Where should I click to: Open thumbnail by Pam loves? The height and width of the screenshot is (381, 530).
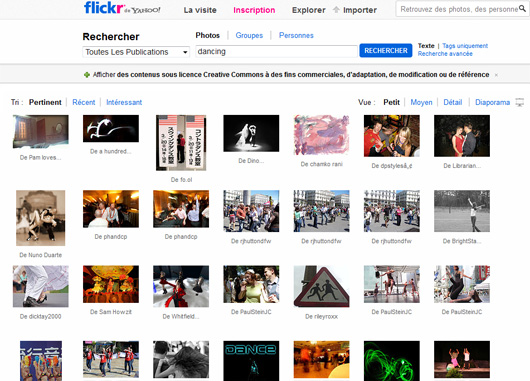click(41, 132)
